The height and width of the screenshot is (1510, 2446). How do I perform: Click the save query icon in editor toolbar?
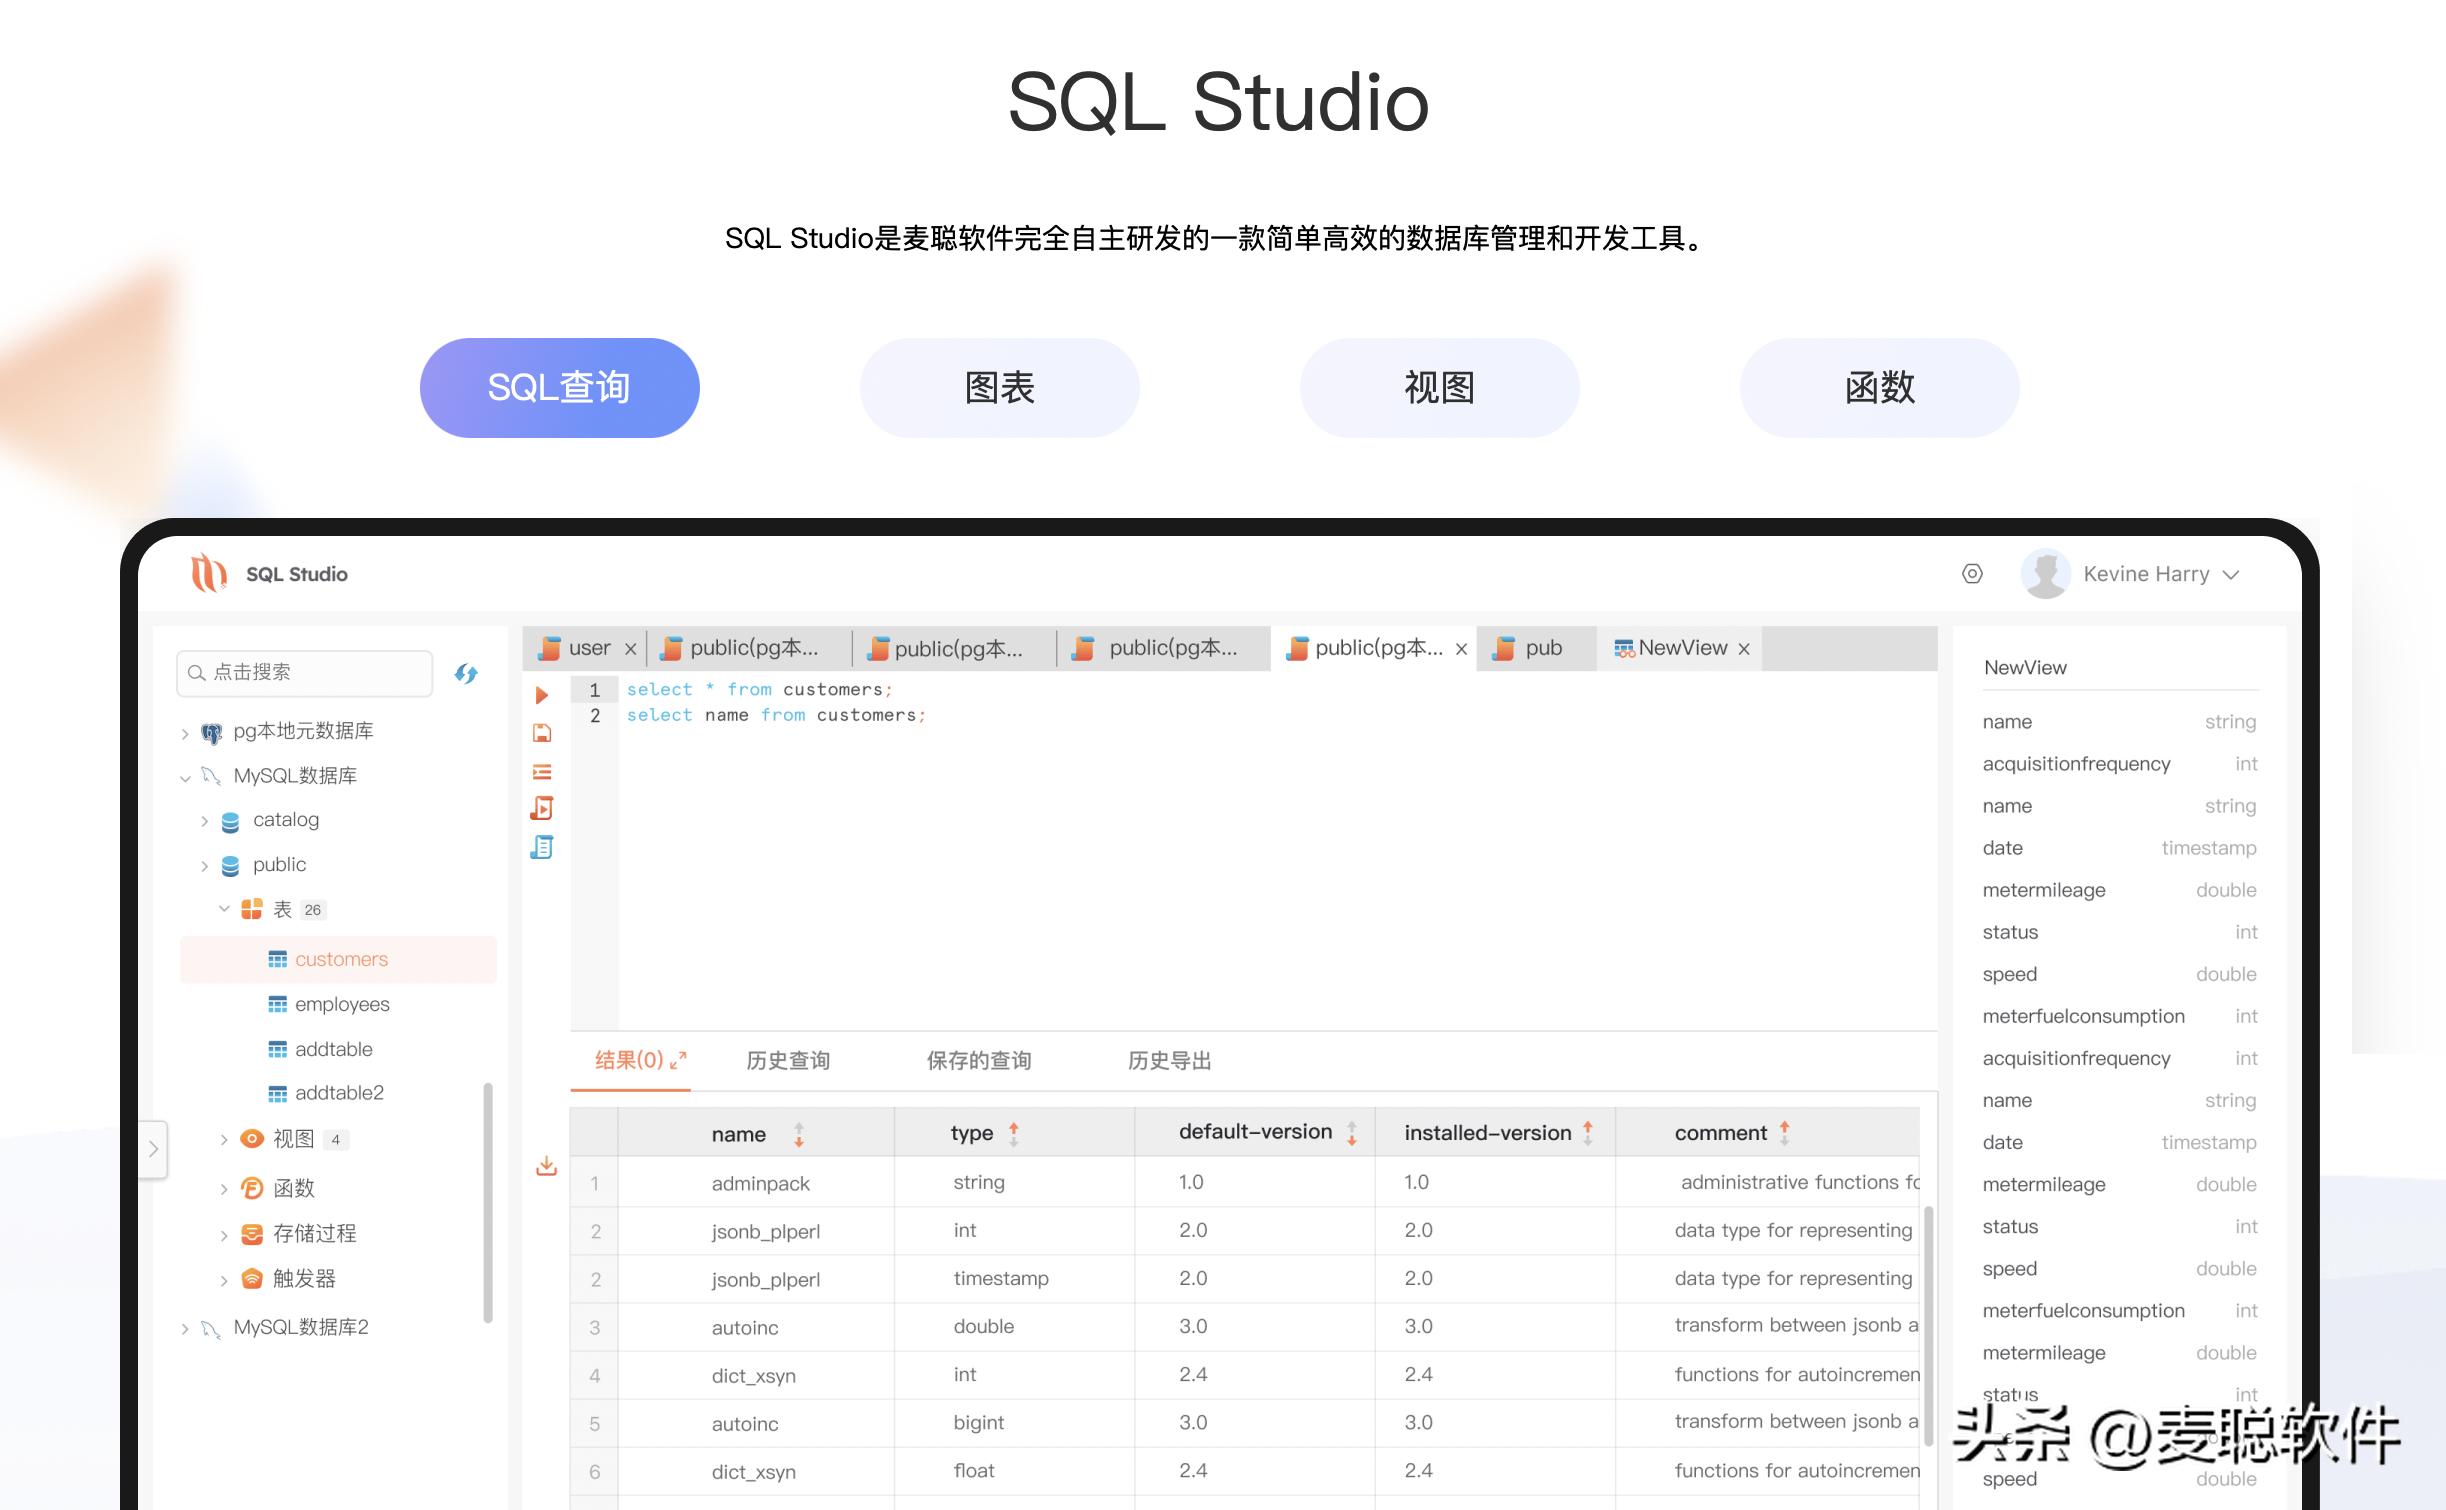(543, 733)
